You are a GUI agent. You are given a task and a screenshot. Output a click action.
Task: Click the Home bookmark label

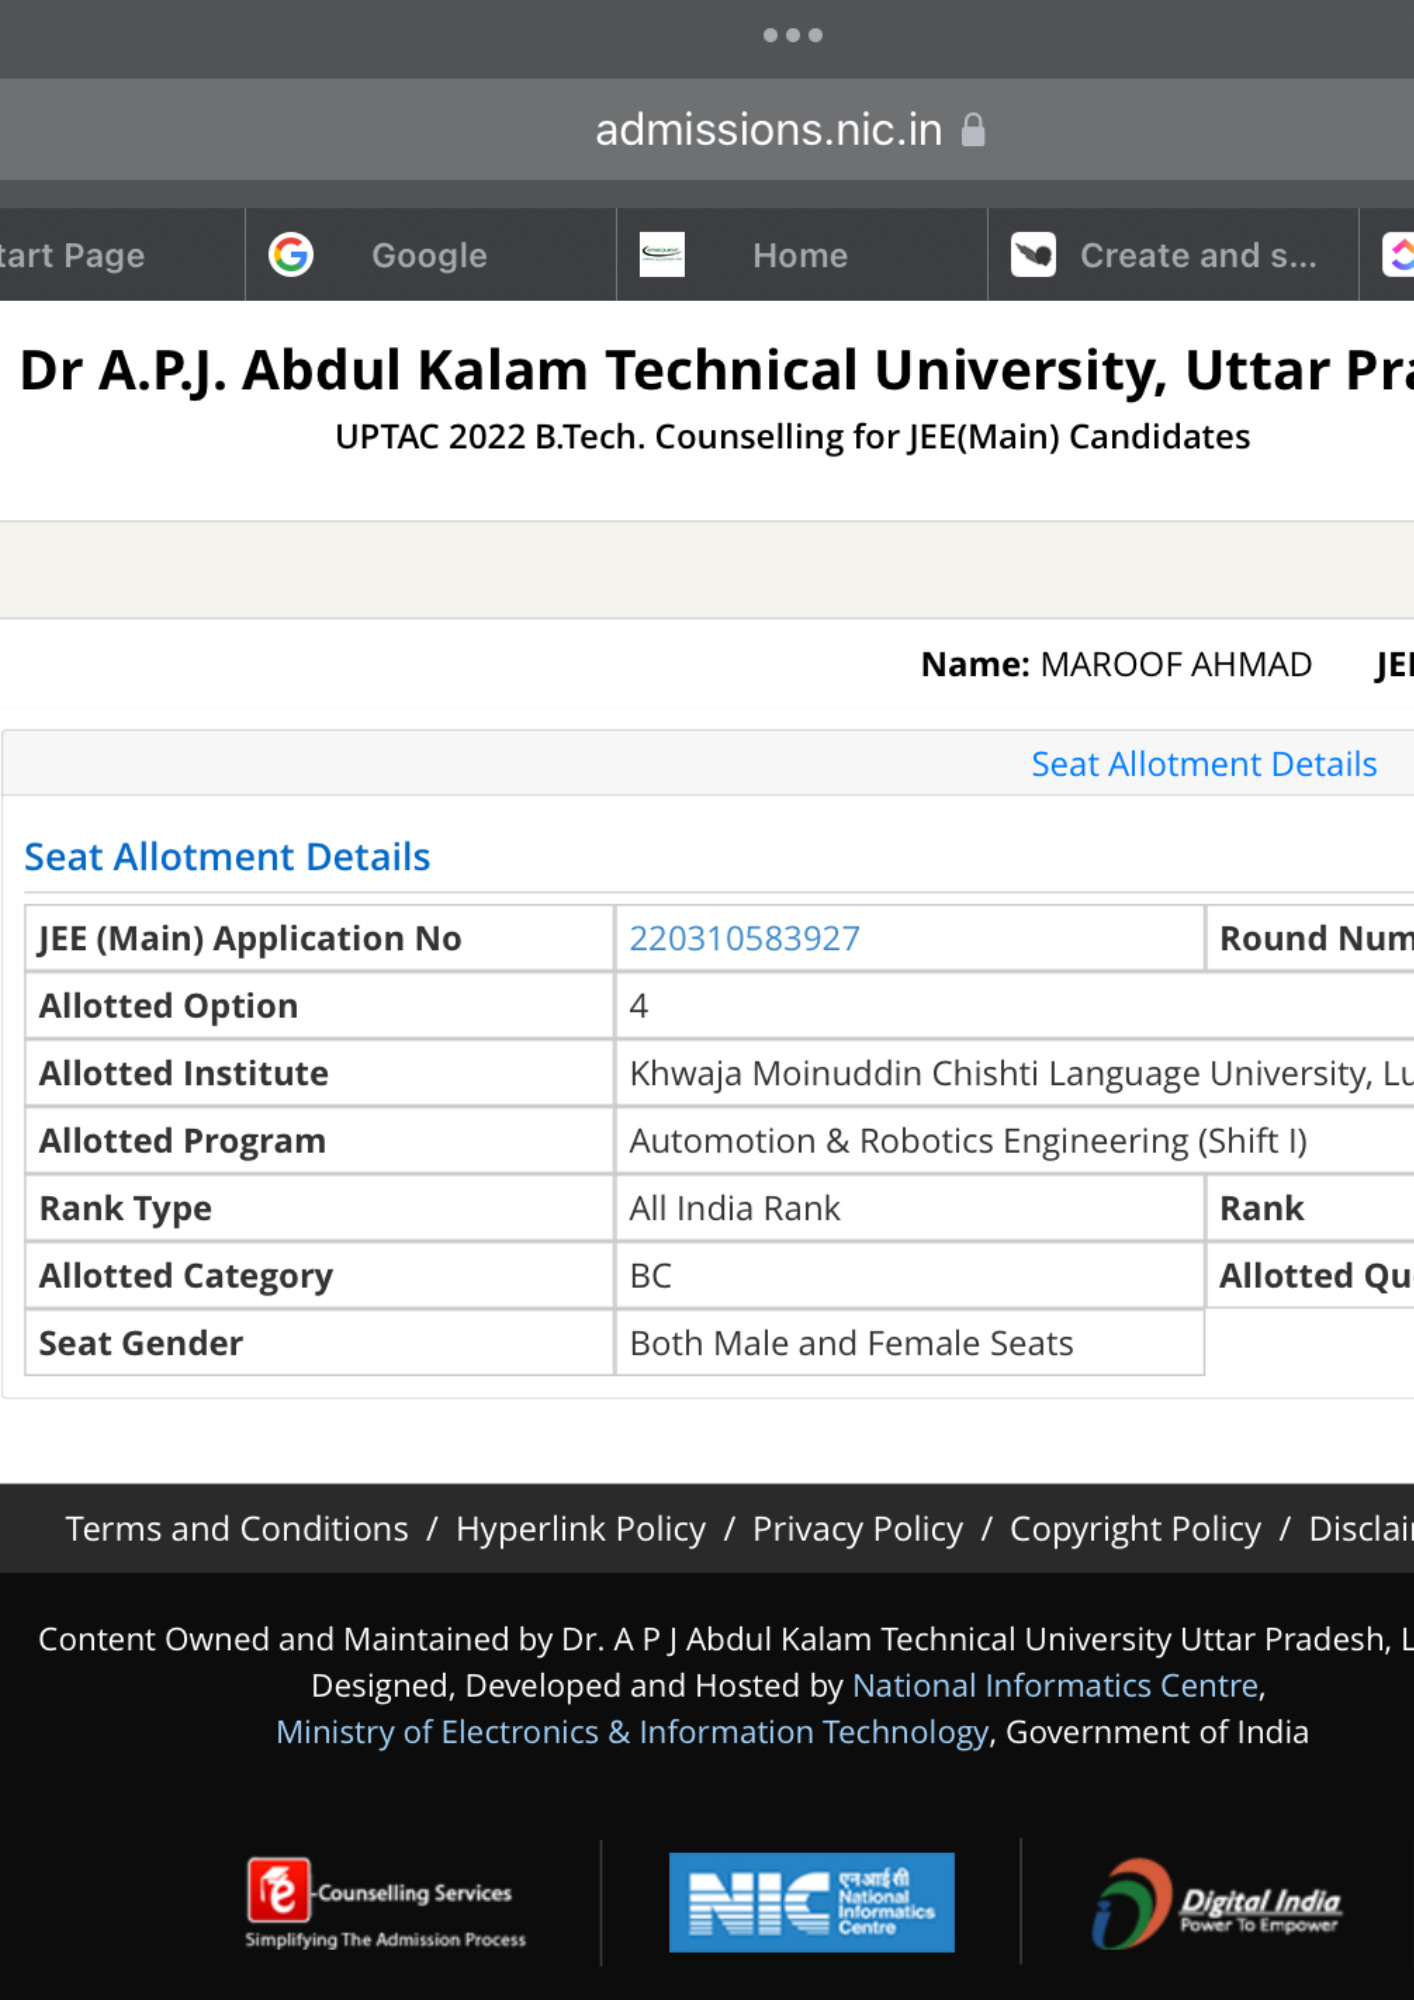799,254
